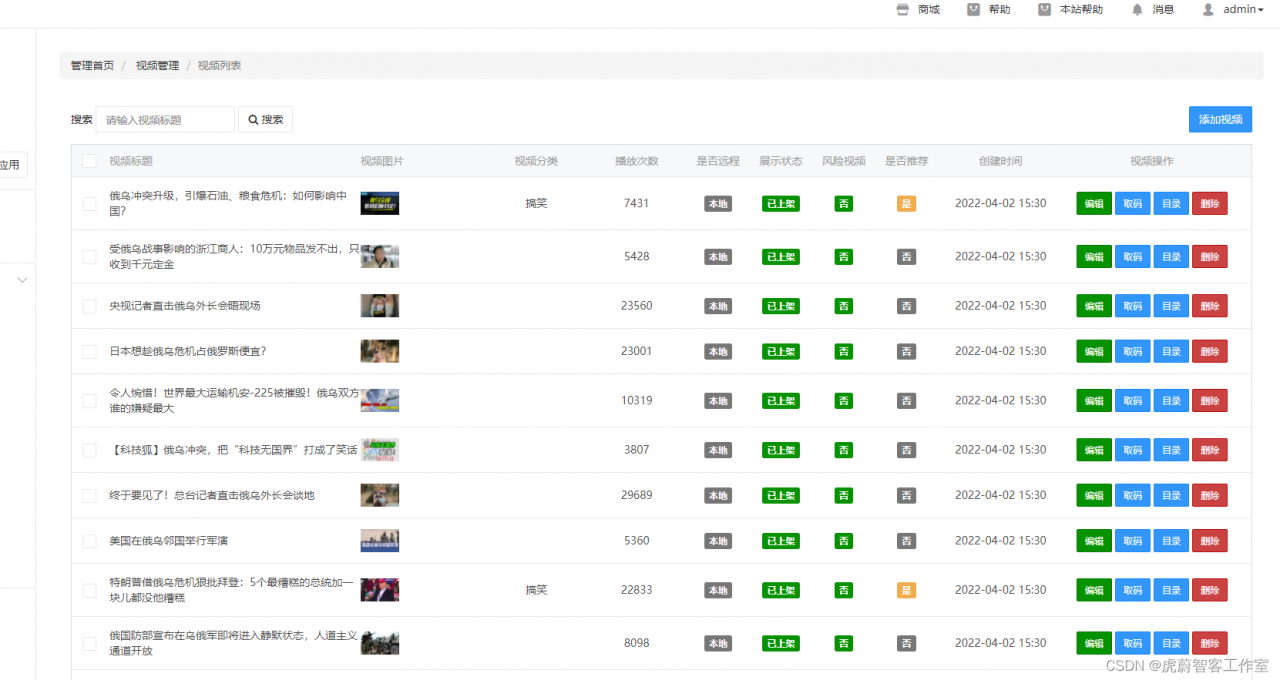Open the admin account dropdown
This screenshot has width=1280, height=680.
1243,9
